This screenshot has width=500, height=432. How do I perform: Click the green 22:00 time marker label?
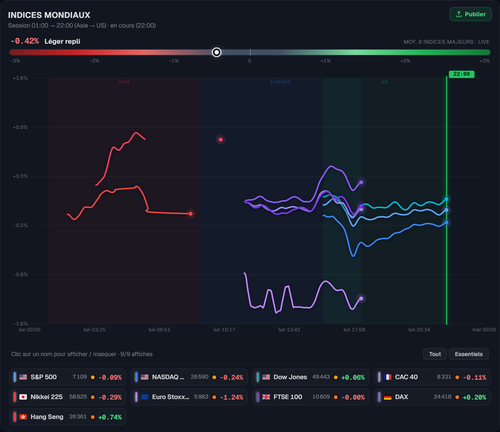(461, 74)
